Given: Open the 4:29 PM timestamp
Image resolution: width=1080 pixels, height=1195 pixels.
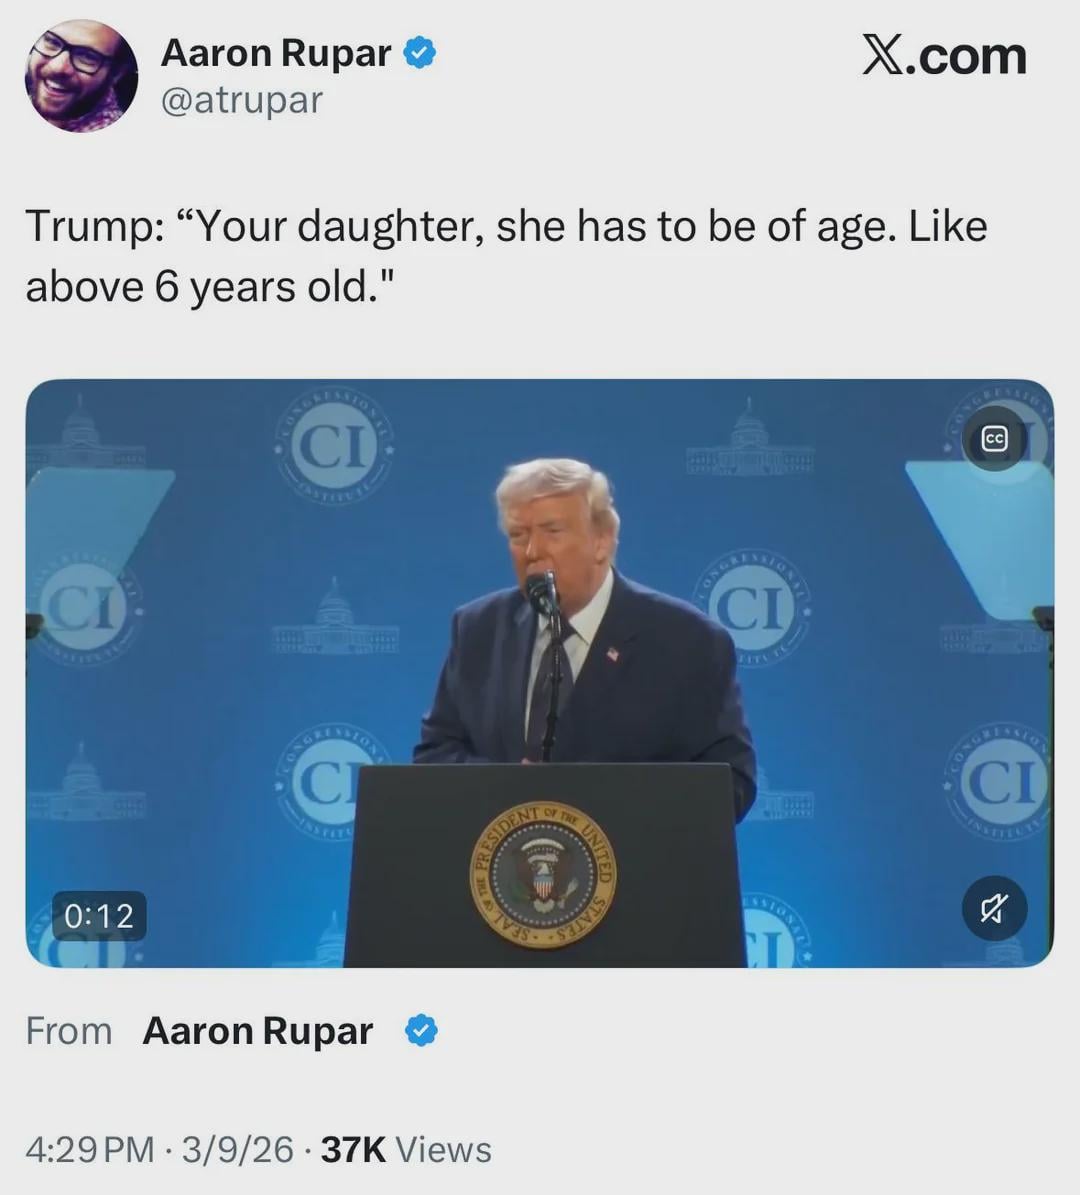Looking at the screenshot, I should [90, 1150].
